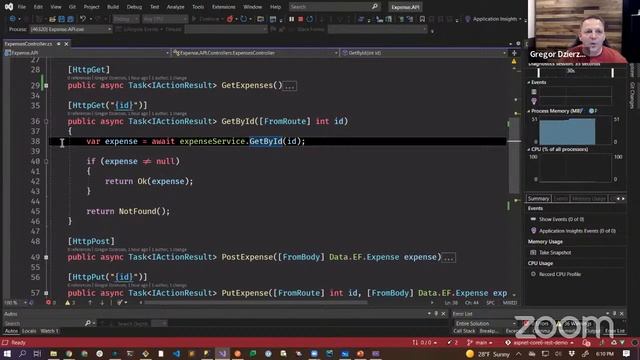Switch to the Call Stack tab
Image resolution: width=640 pixels, height=360 pixels.
464,331
